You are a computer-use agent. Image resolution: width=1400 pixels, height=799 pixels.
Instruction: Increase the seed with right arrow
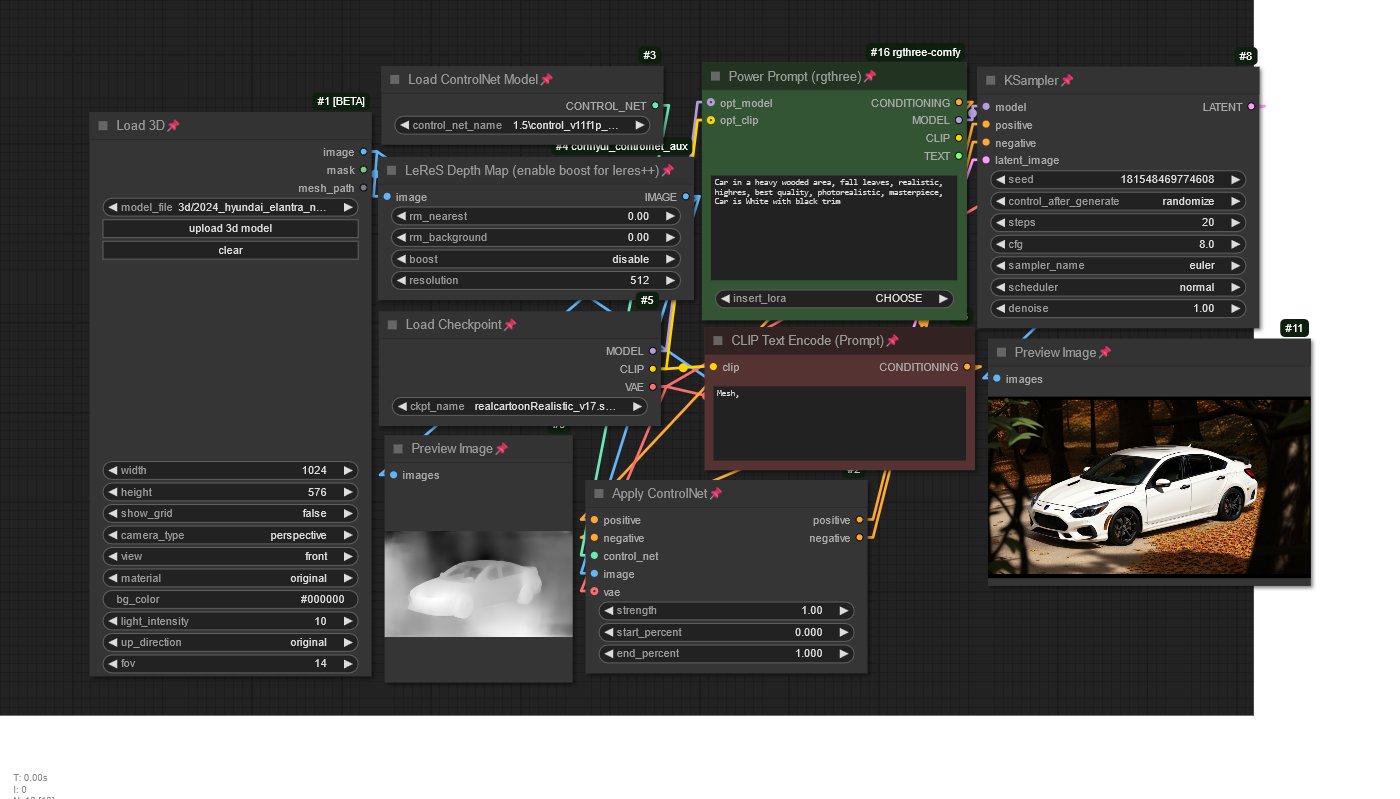1236,180
